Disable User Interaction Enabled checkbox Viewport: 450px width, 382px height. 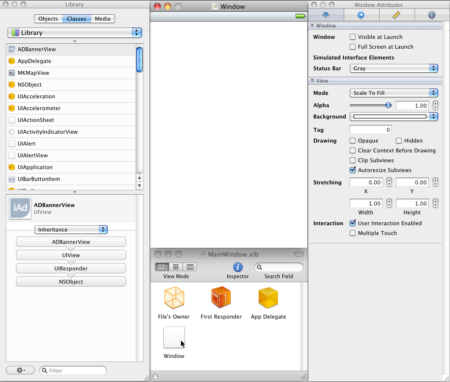point(352,223)
